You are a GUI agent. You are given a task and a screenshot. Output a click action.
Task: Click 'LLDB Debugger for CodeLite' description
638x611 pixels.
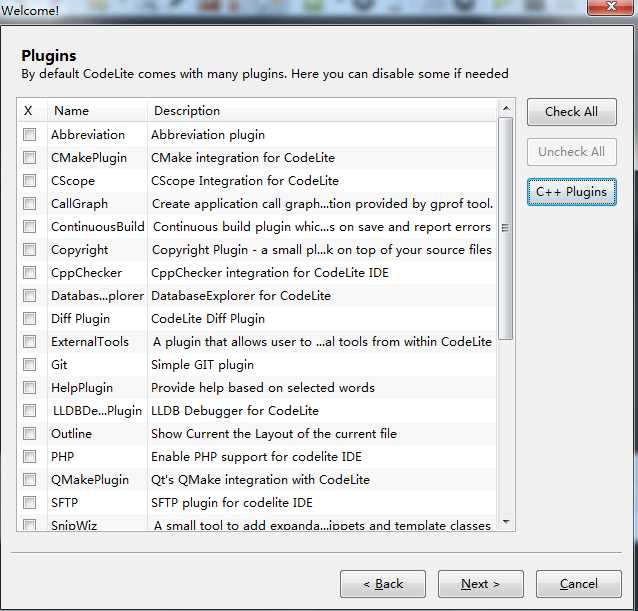[235, 410]
